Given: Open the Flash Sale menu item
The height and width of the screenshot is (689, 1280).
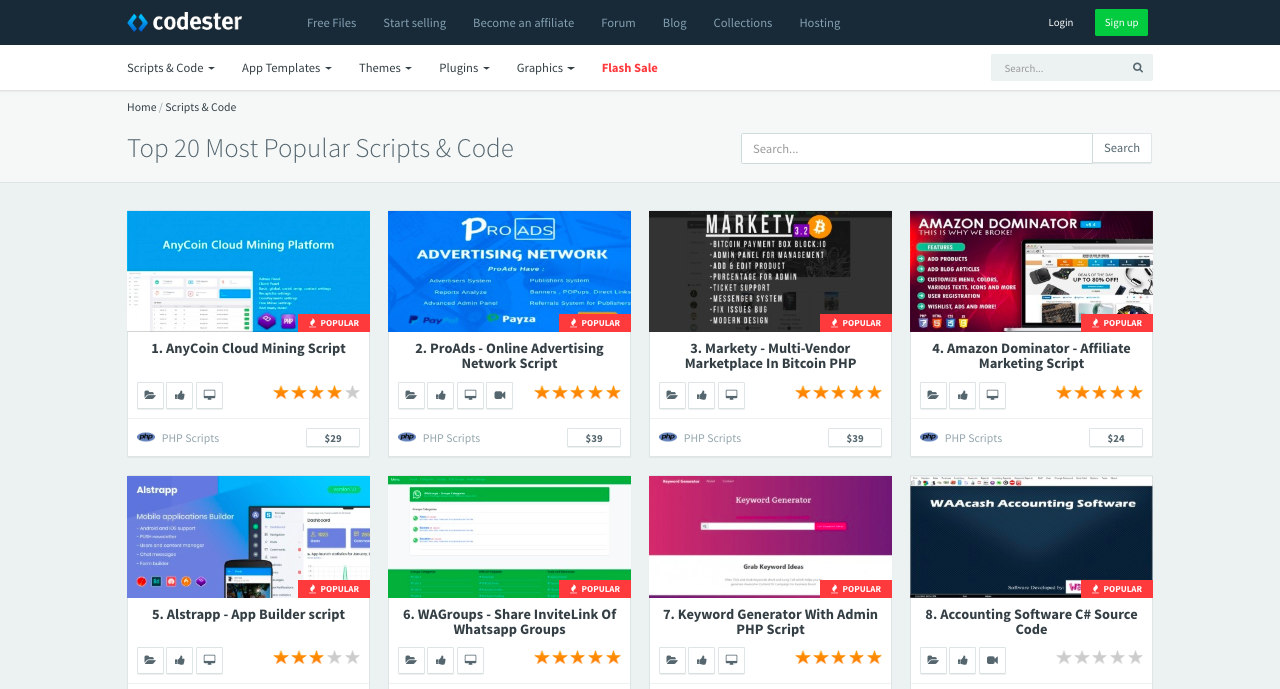Looking at the screenshot, I should [x=630, y=68].
